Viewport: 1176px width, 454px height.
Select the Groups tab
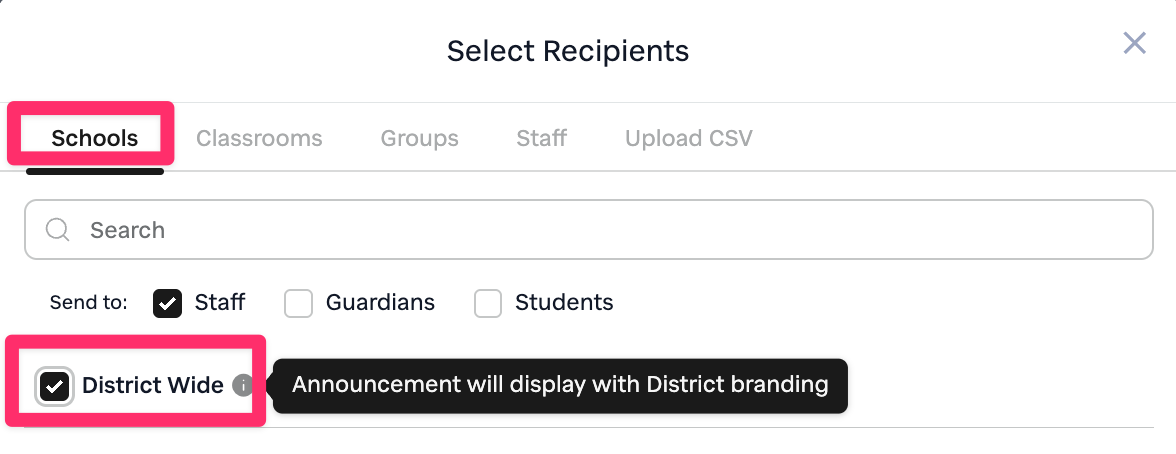coord(419,138)
